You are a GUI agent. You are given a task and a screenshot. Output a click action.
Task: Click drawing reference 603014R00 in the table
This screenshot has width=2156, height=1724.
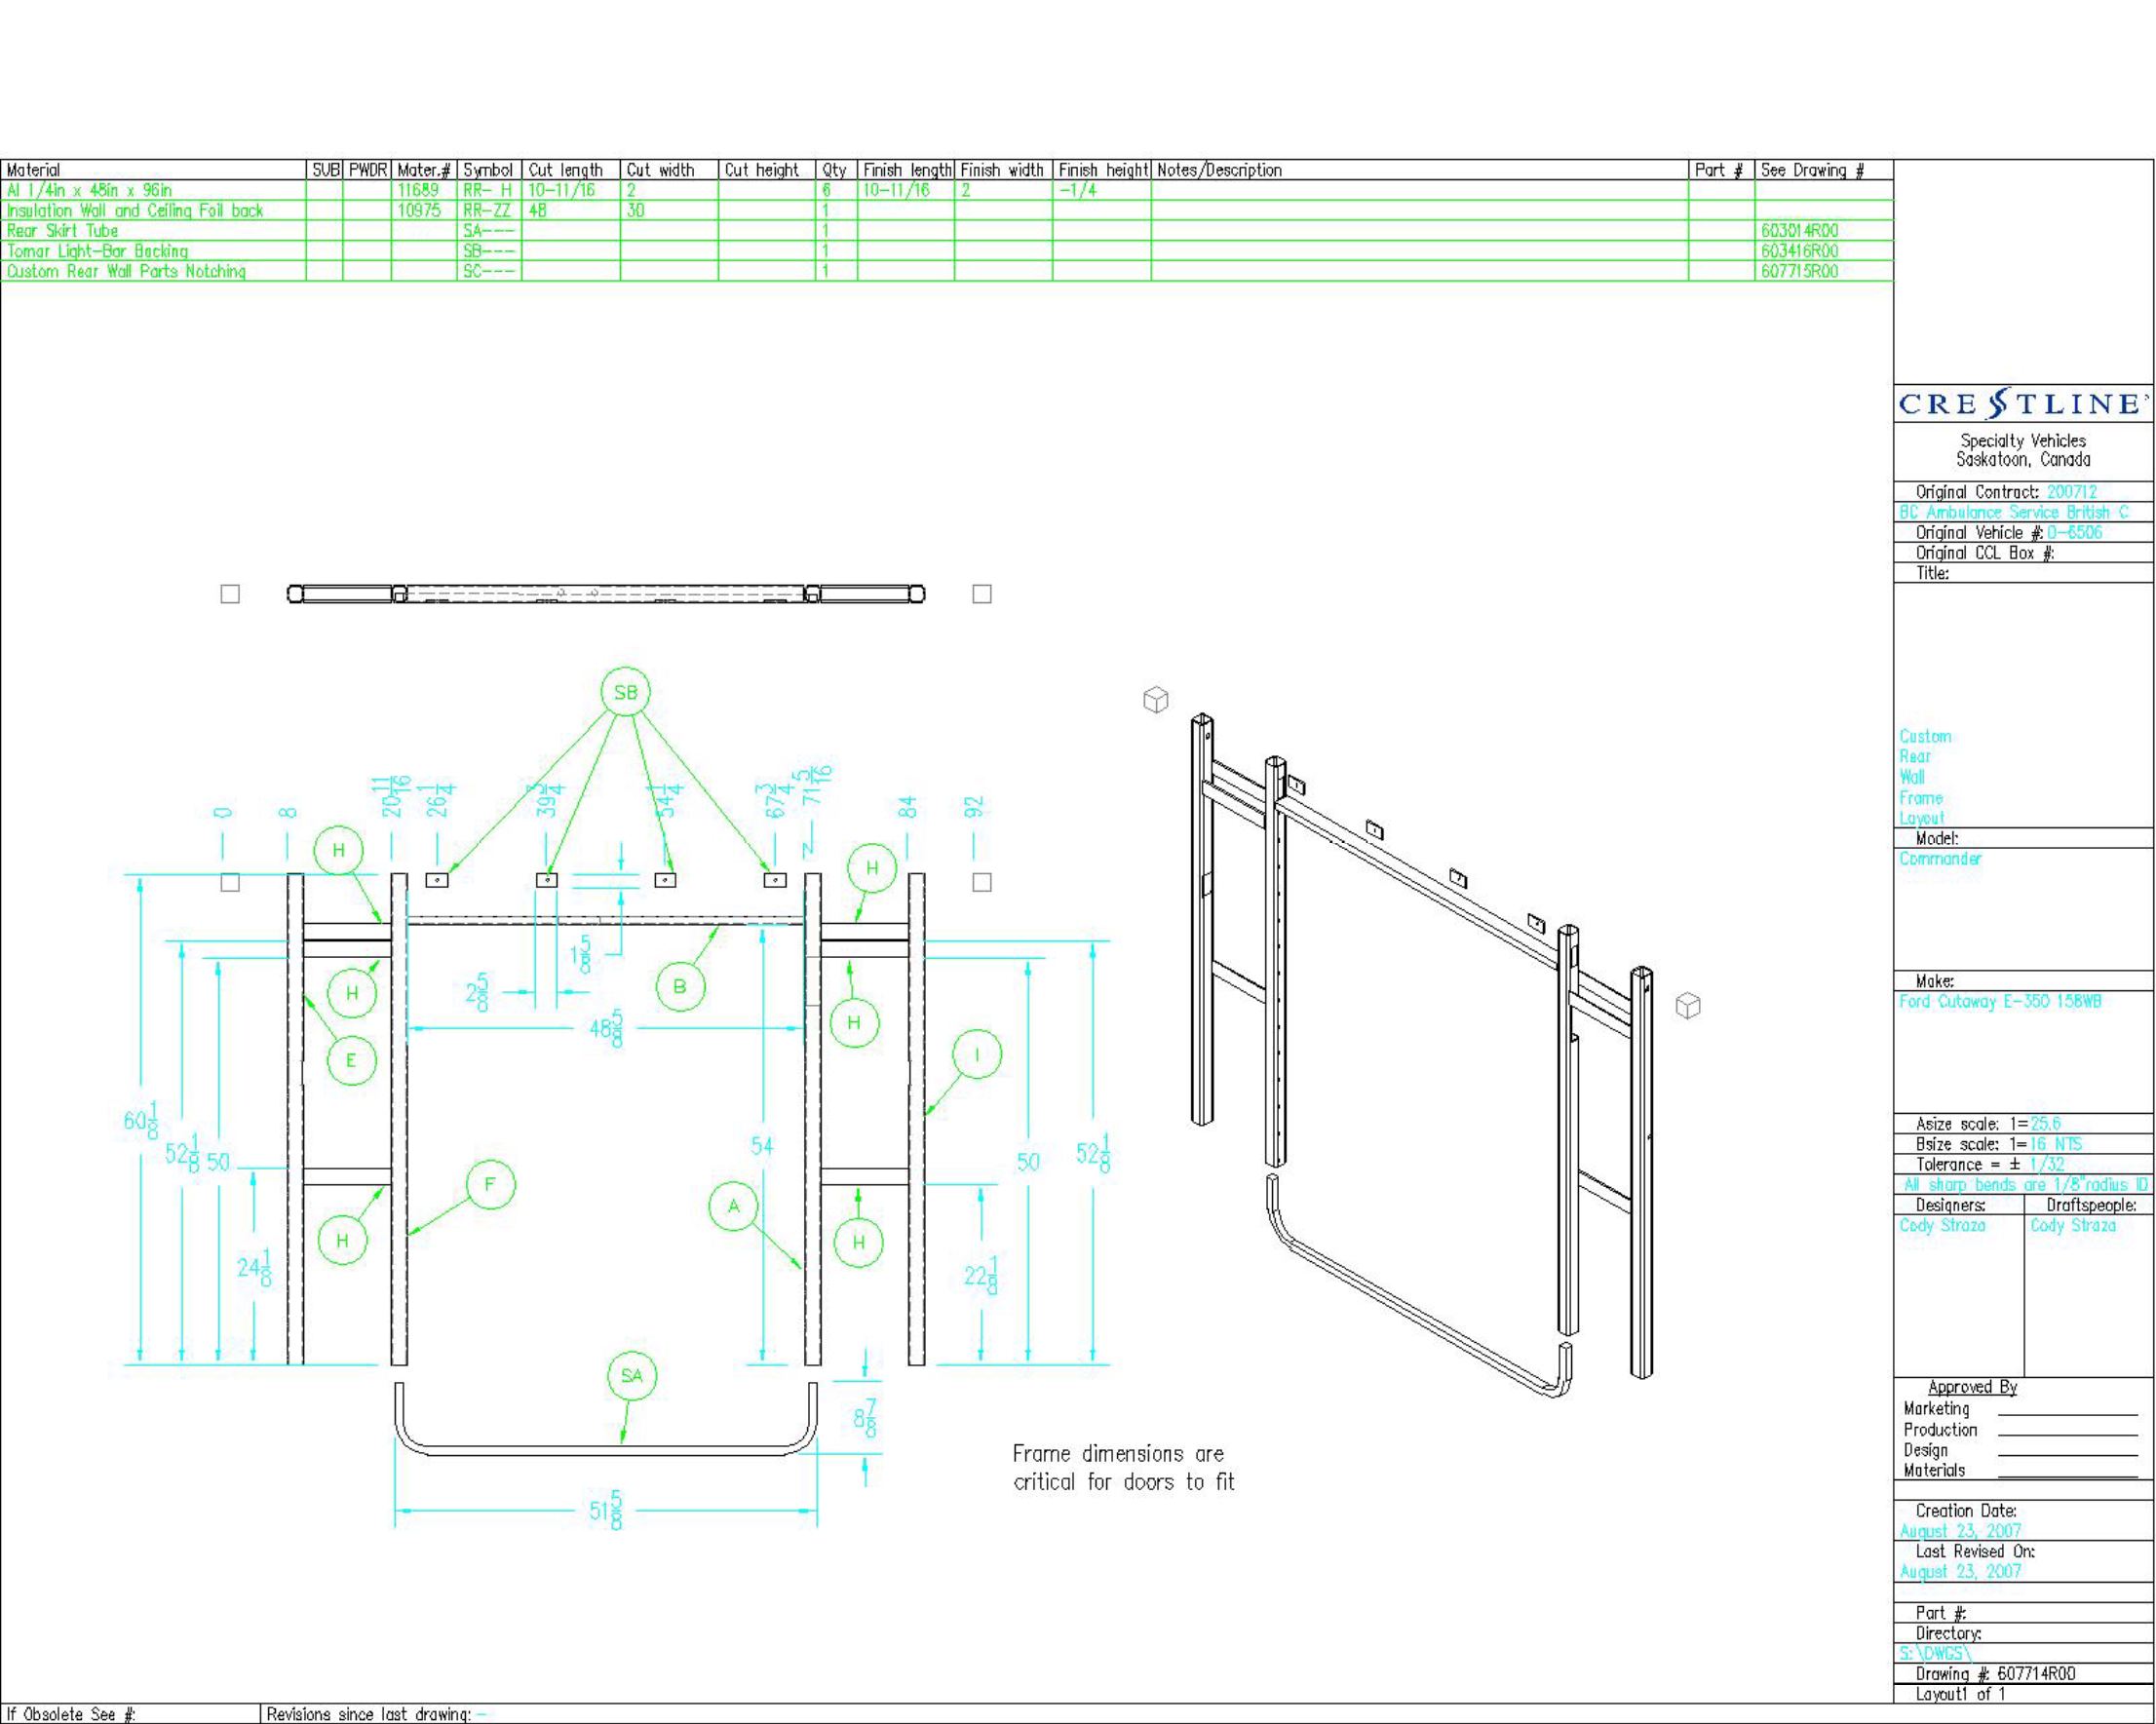click(1800, 231)
